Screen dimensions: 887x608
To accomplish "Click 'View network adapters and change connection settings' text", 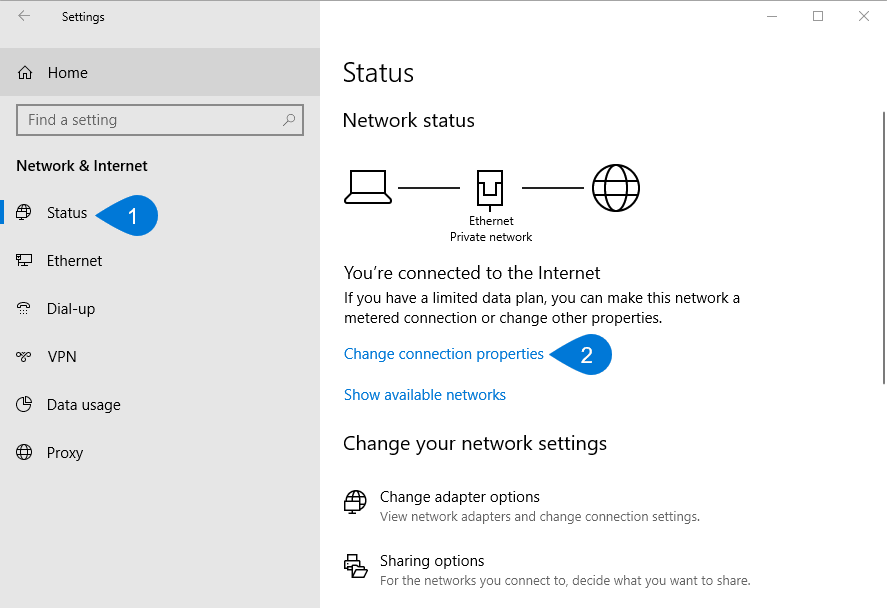I will [540, 517].
